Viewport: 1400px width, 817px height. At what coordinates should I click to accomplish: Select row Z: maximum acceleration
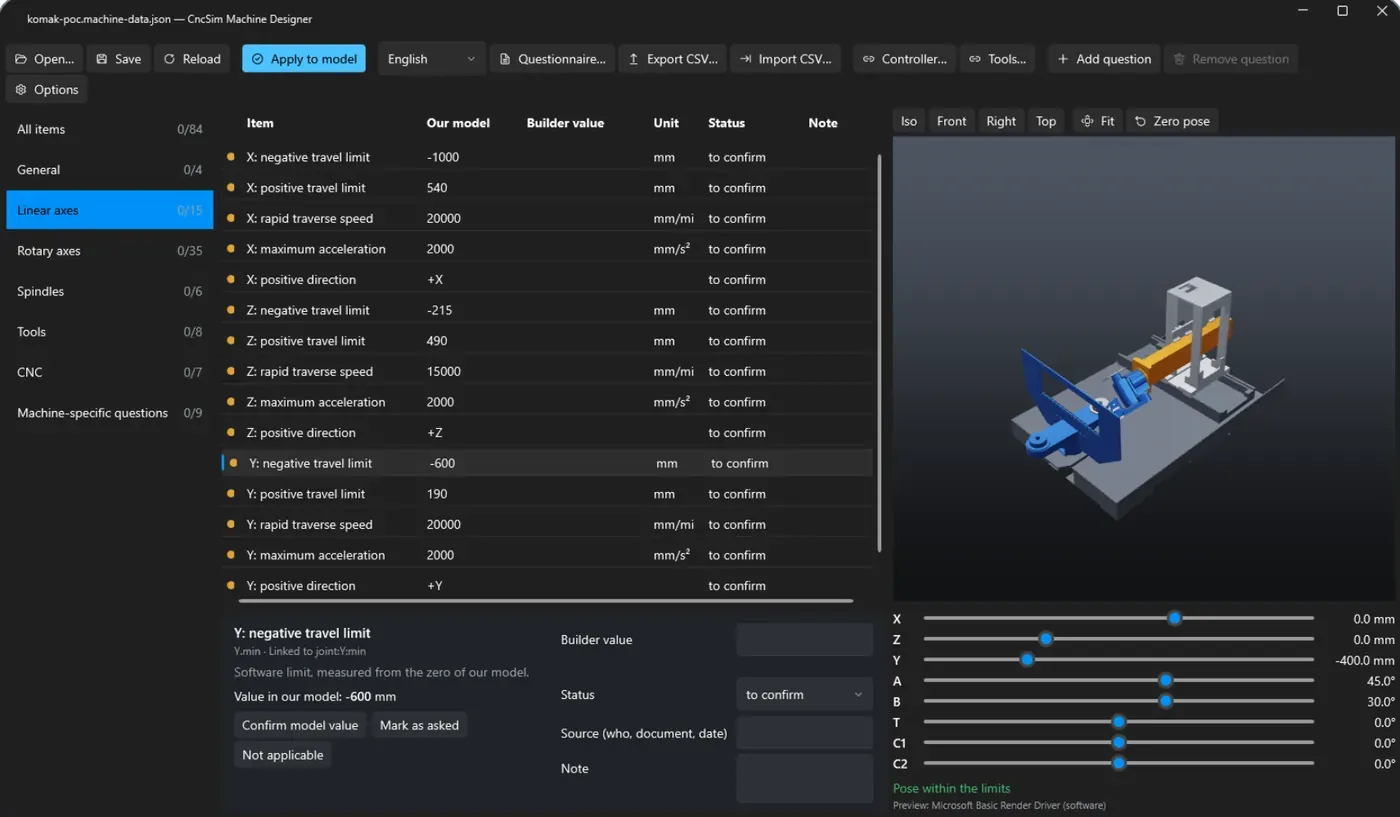pyautogui.click(x=547, y=402)
